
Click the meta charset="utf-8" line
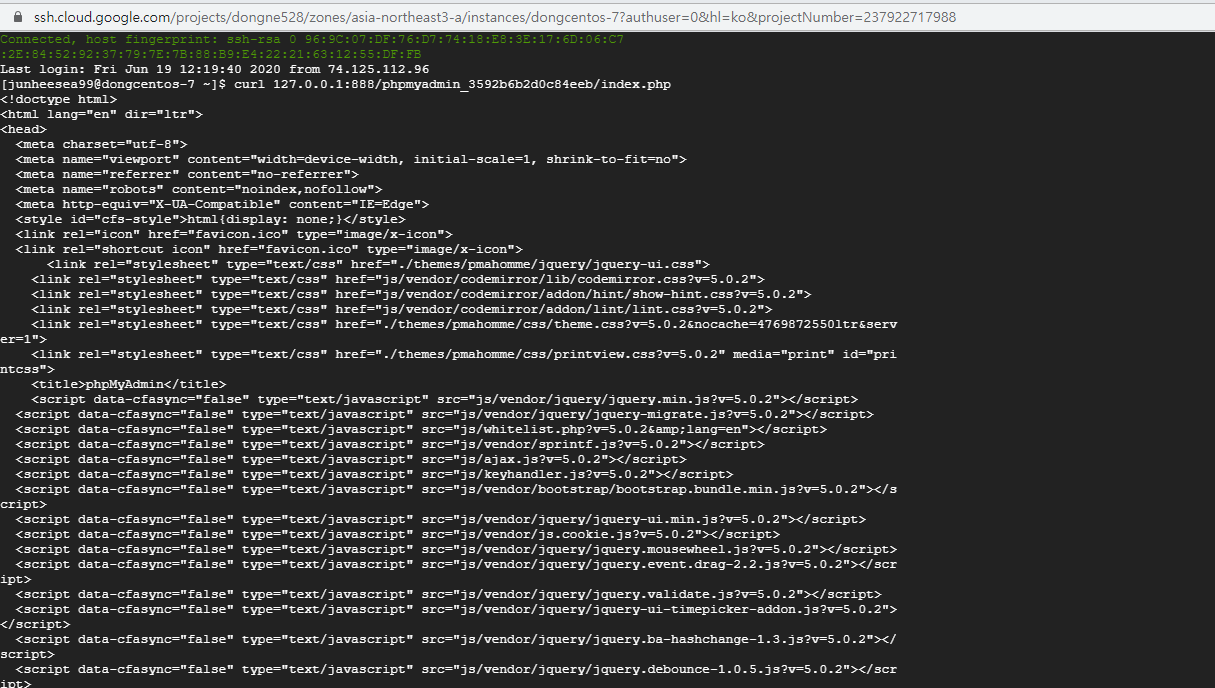[102, 144]
